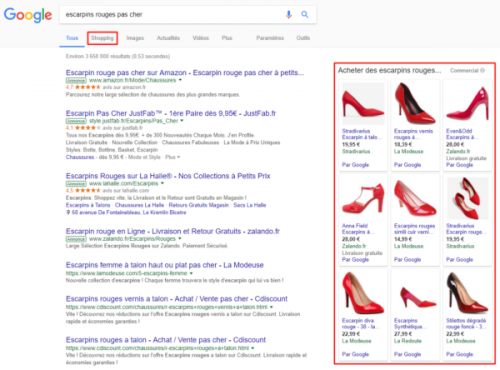The width and height of the screenshot is (500, 370).
Task: Open Retours Gratuits Magasin sitelink
Action: [x=199, y=205]
